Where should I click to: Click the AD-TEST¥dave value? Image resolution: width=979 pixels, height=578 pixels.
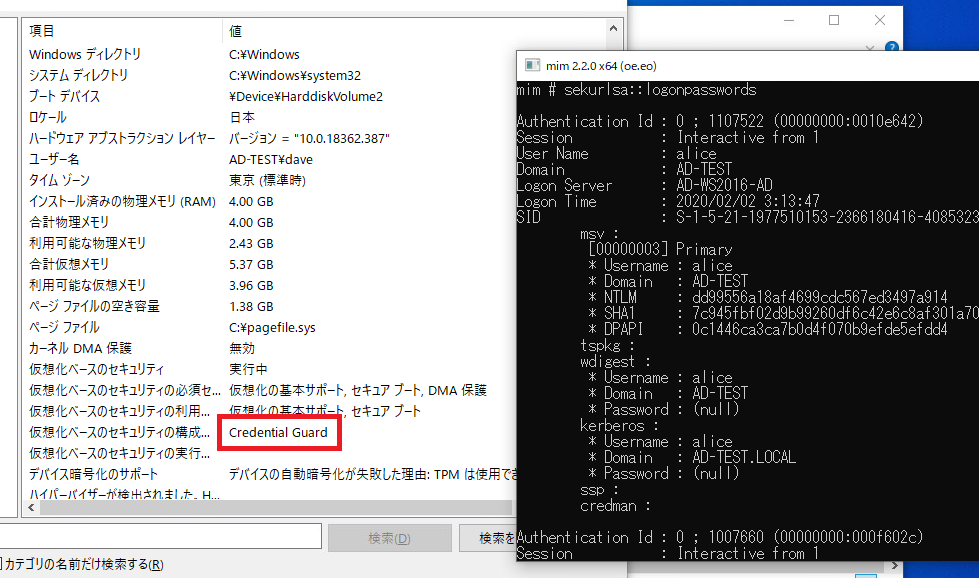(270, 160)
